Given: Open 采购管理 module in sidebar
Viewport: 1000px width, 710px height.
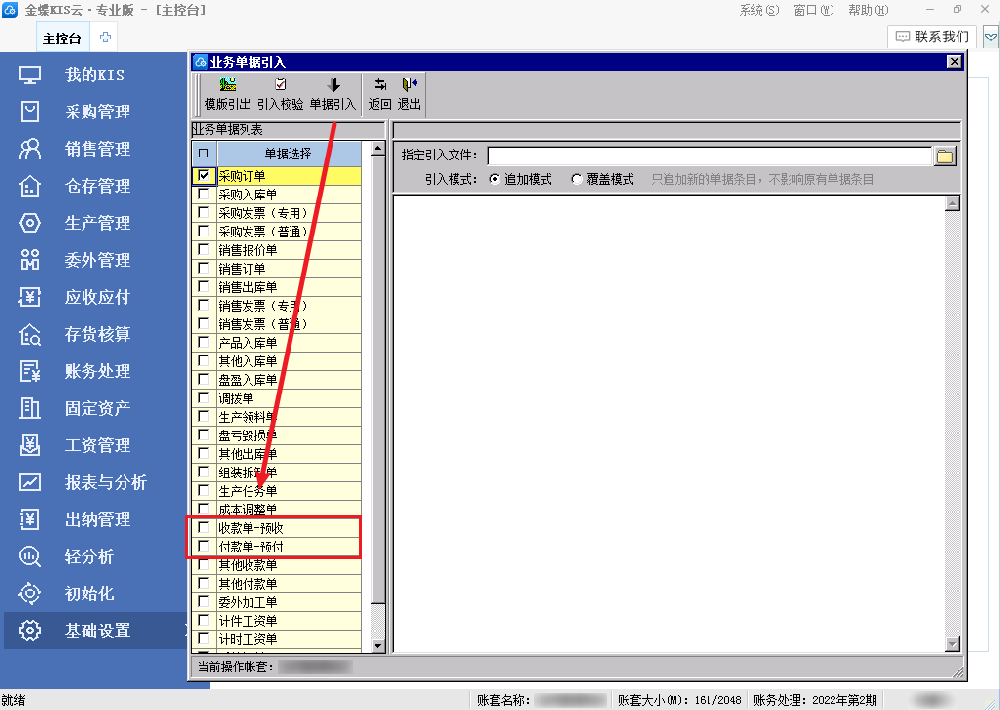Looking at the screenshot, I should tap(97, 112).
